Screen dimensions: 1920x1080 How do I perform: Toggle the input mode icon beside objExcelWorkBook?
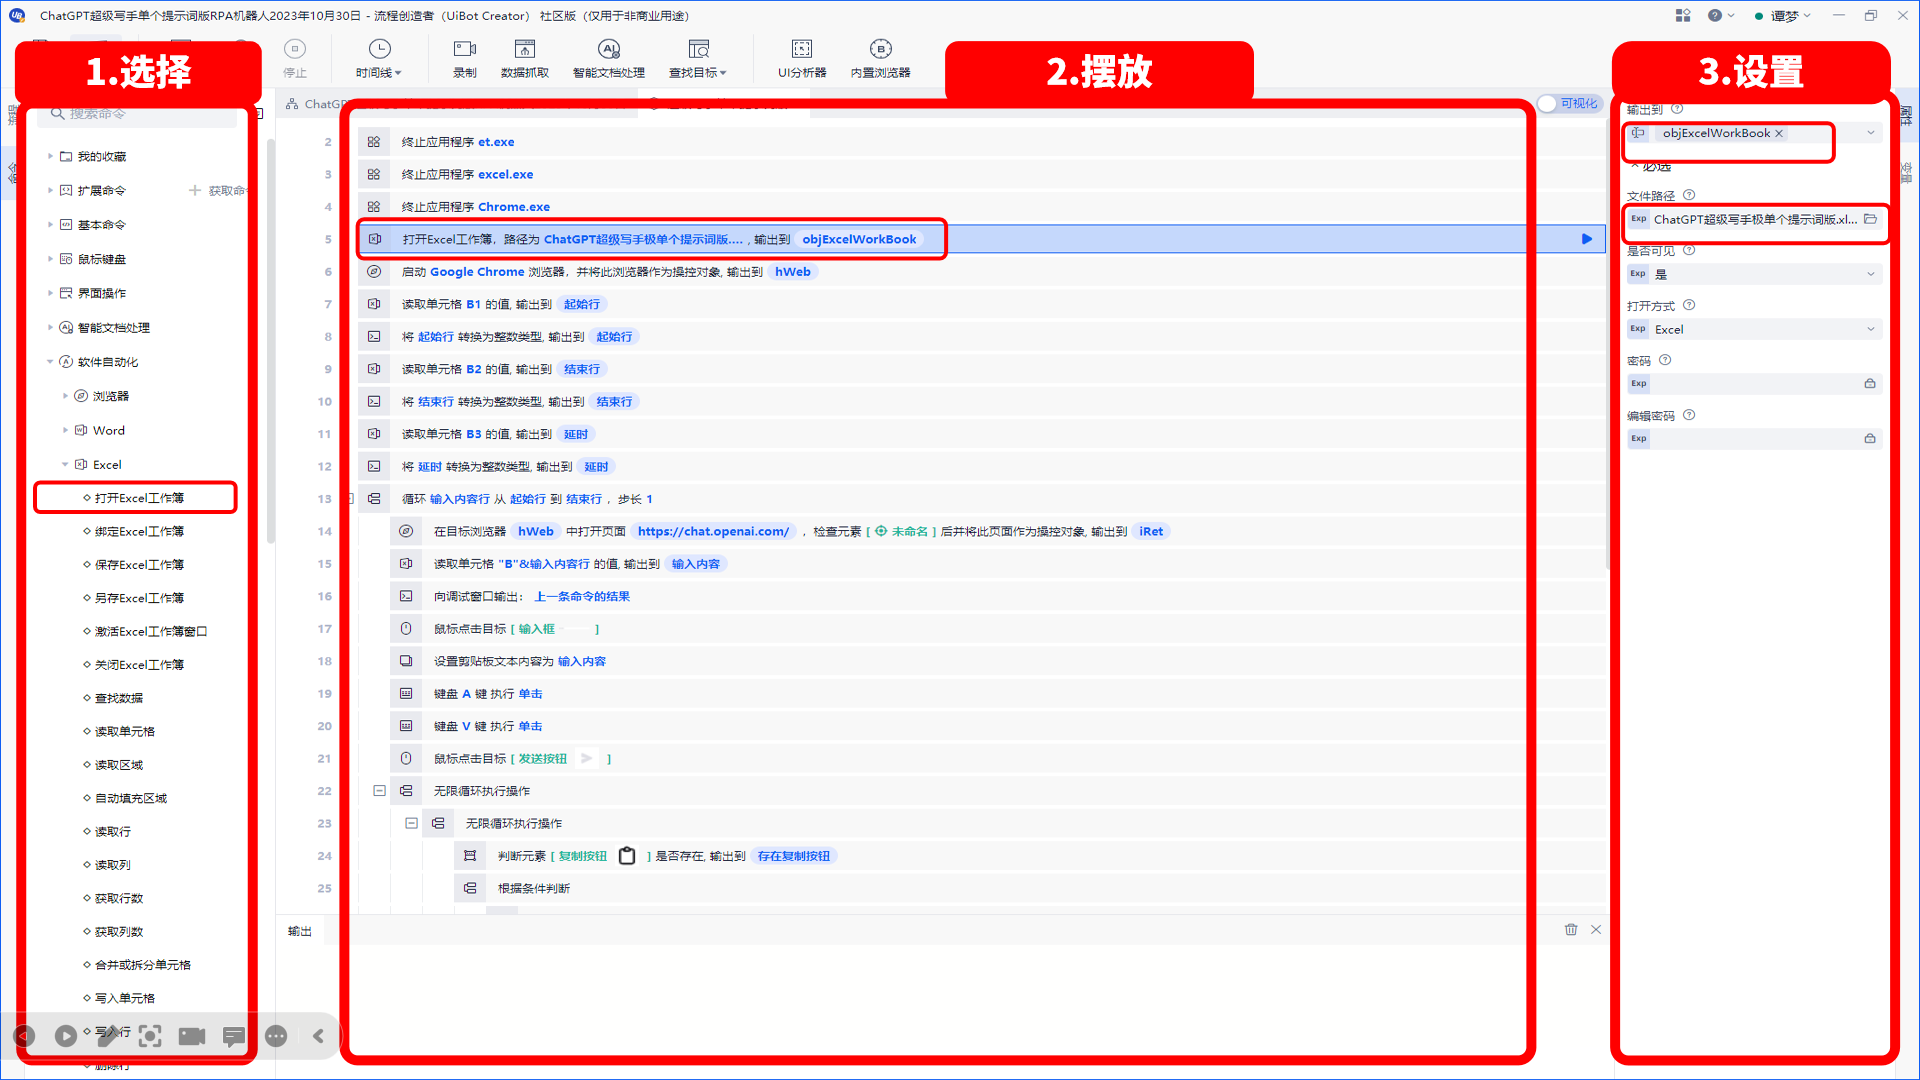coord(1638,133)
